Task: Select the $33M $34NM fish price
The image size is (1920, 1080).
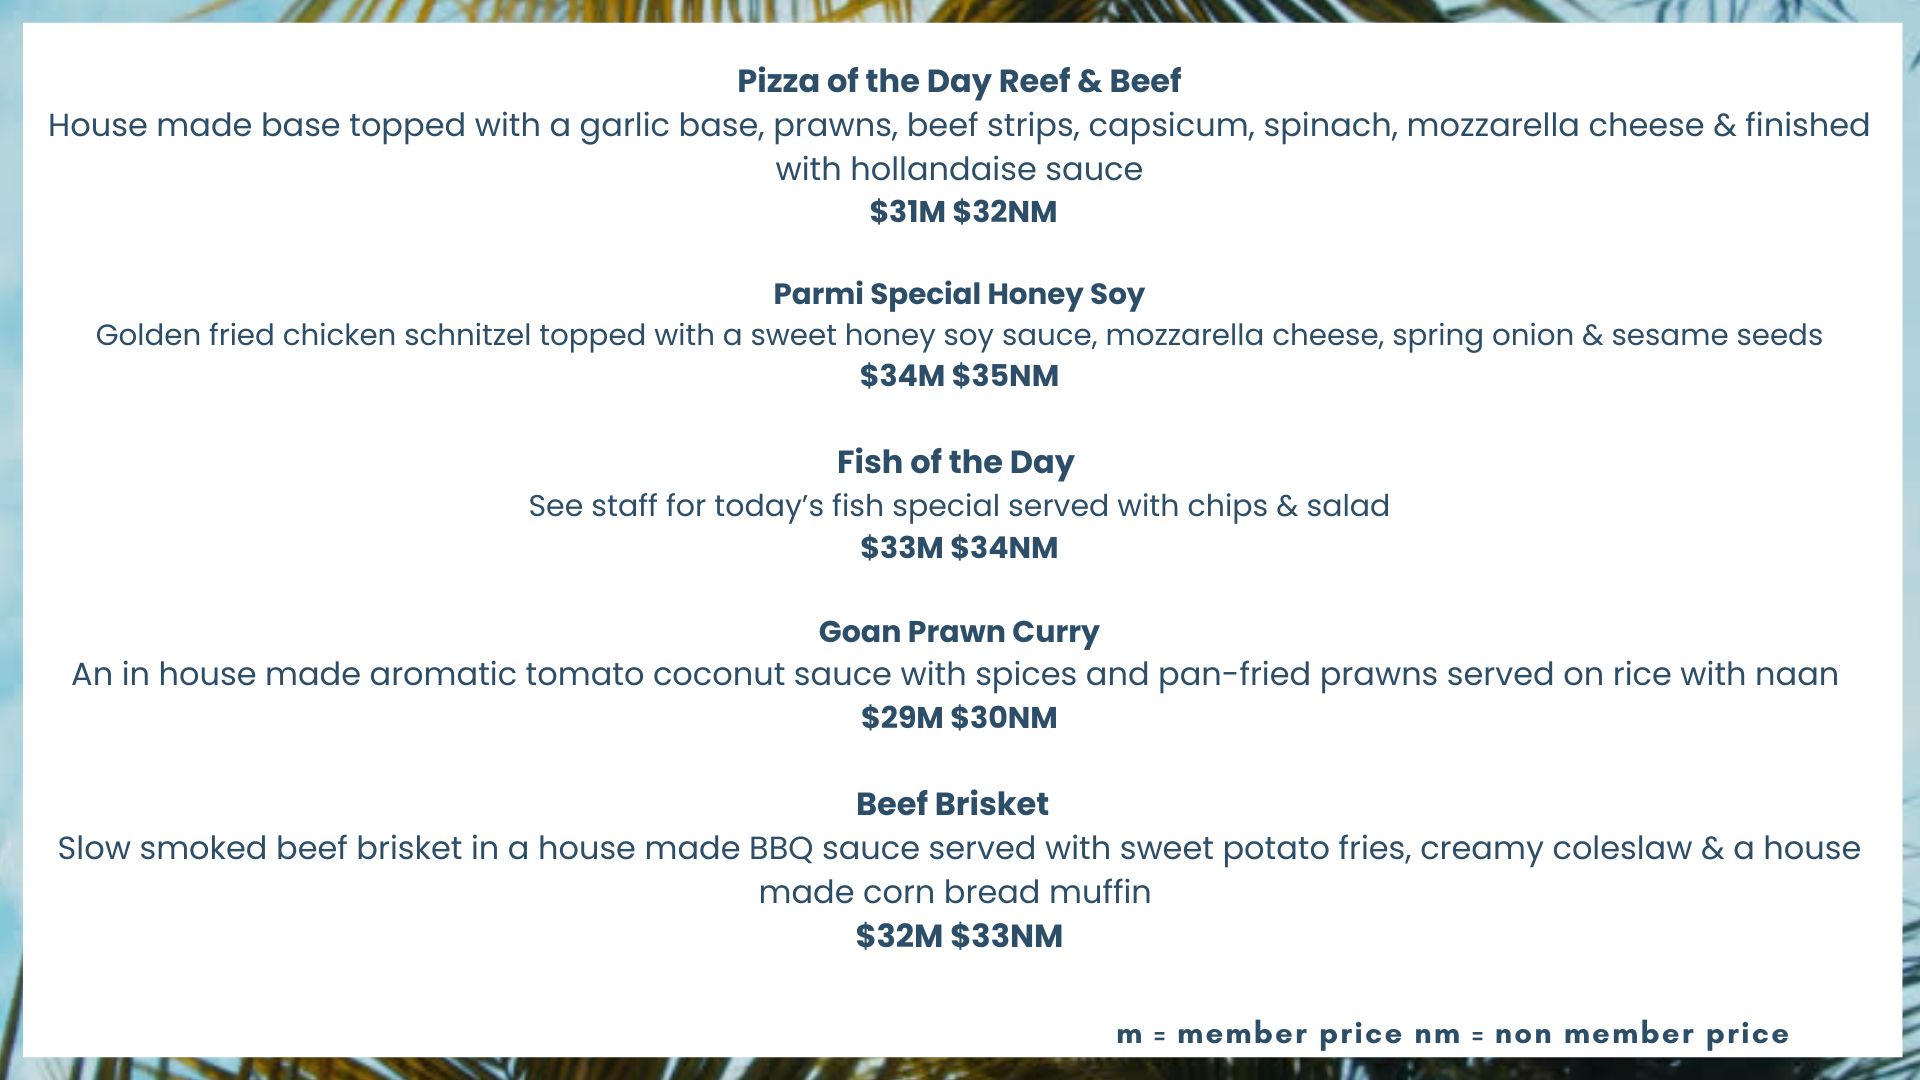Action: click(959, 548)
